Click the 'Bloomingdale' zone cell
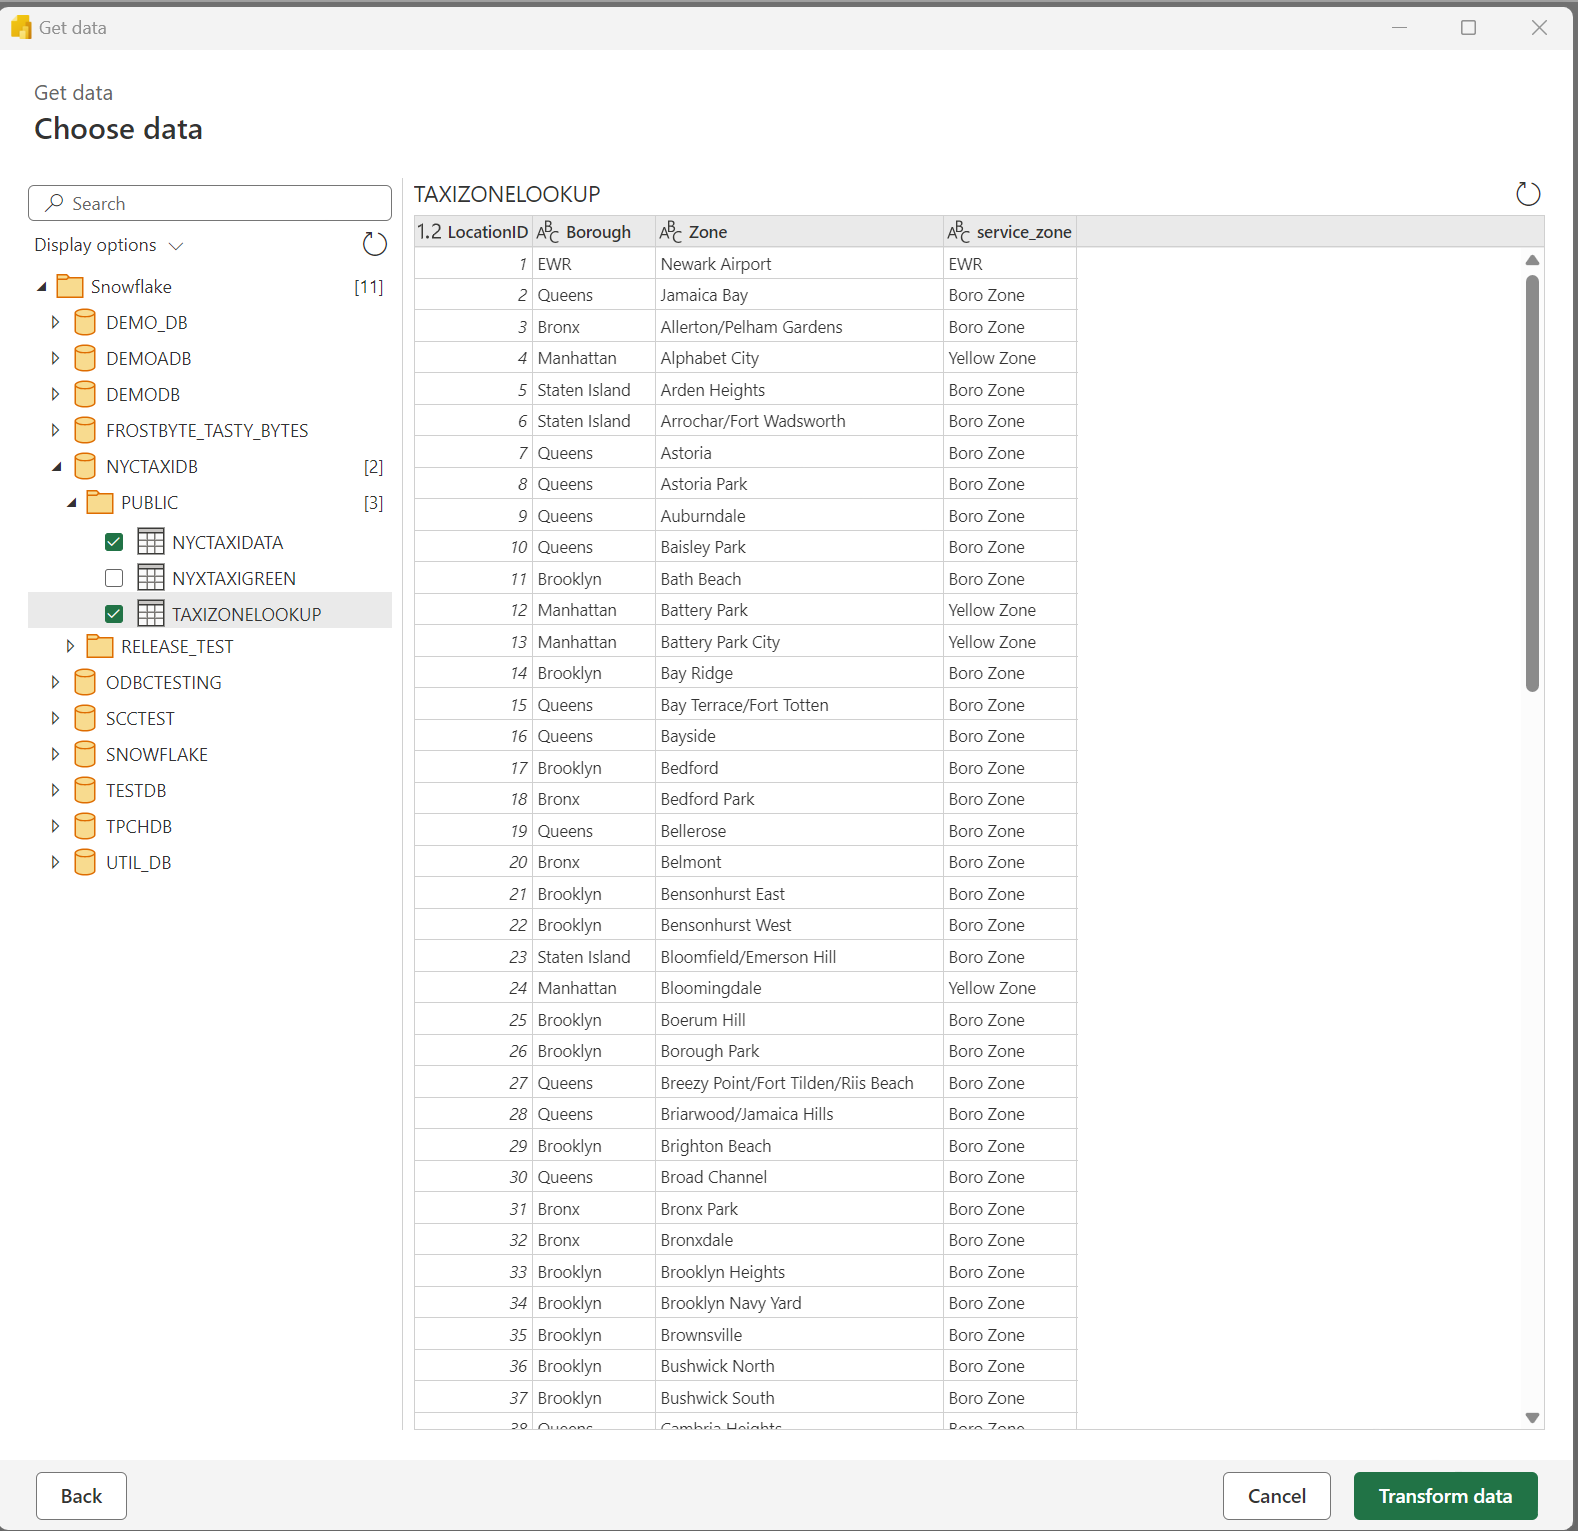 [799, 988]
